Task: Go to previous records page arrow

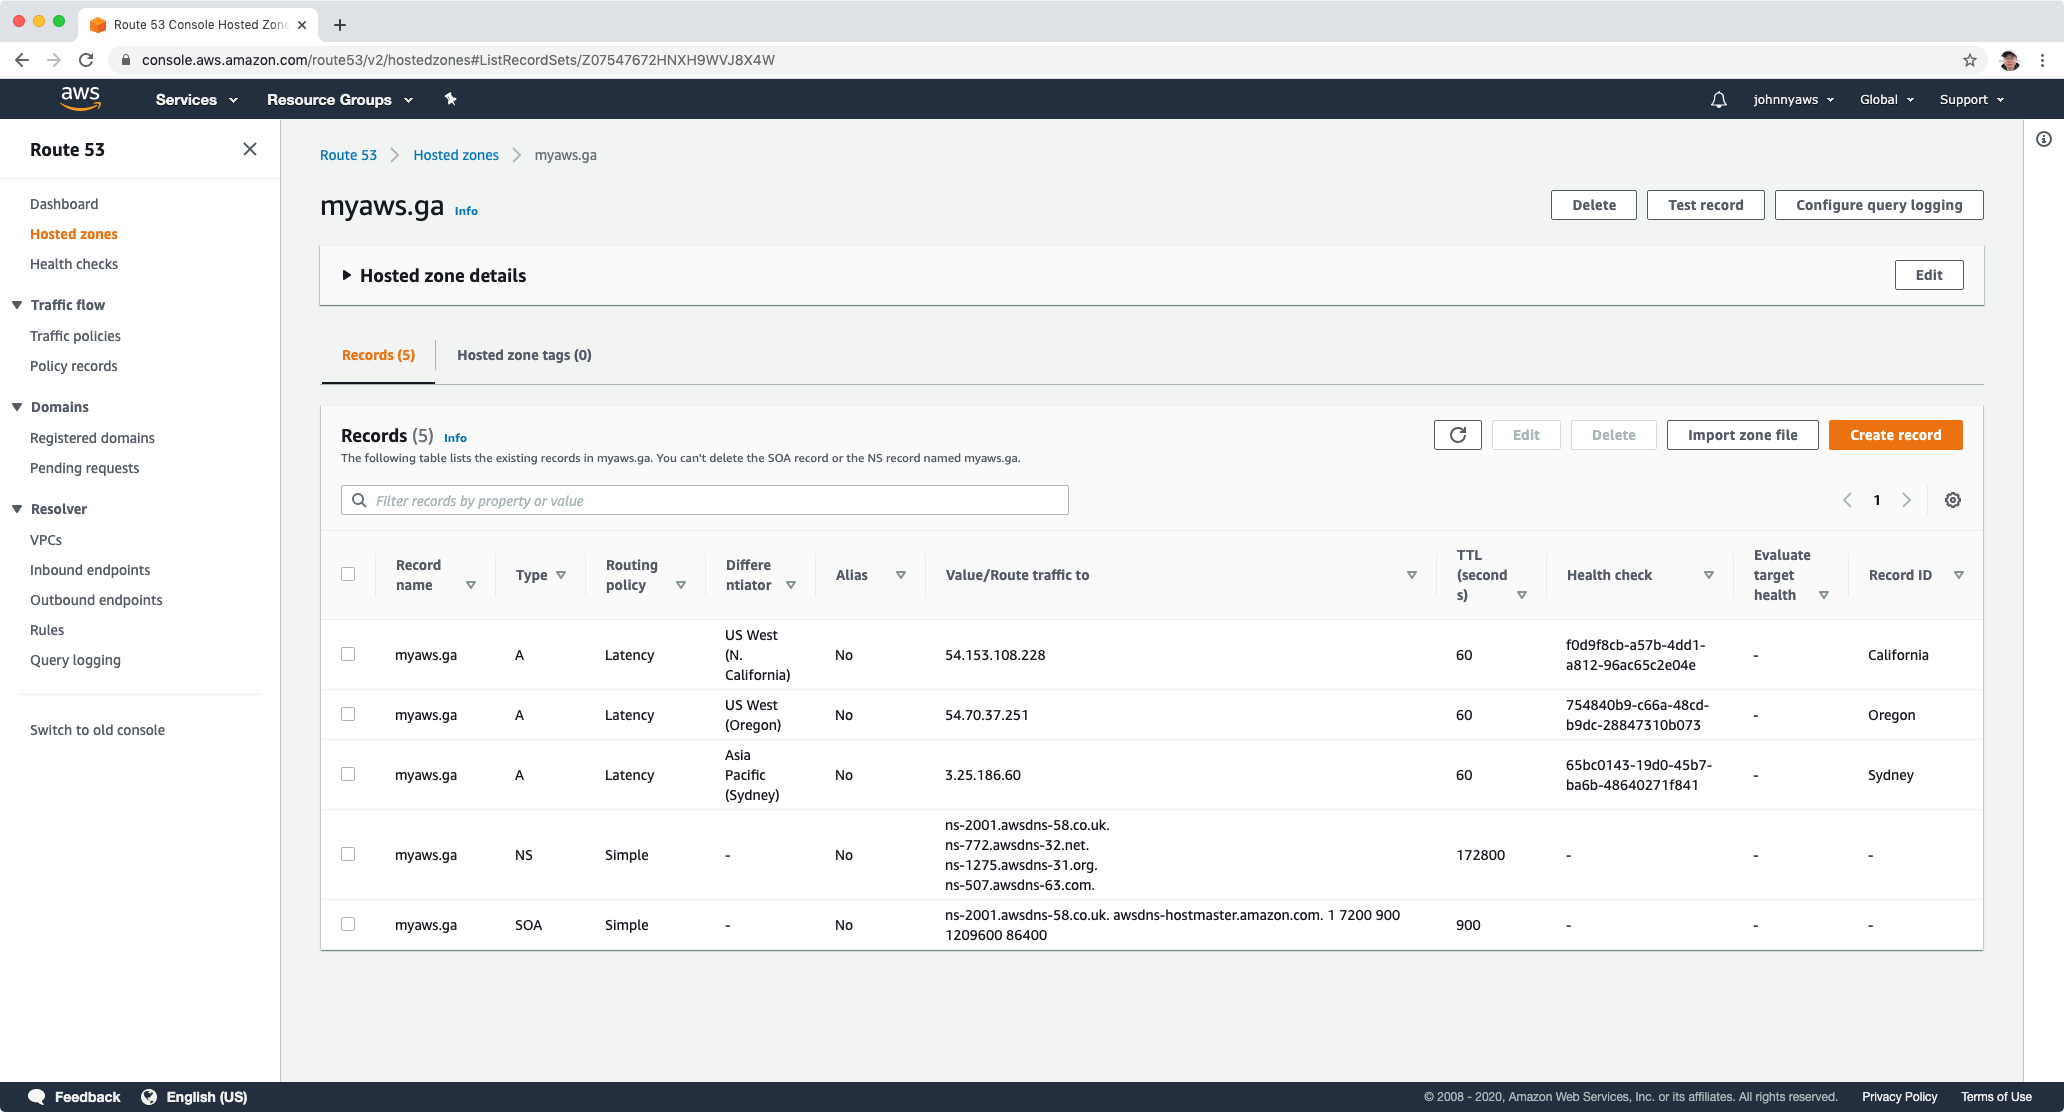Action: (1847, 500)
